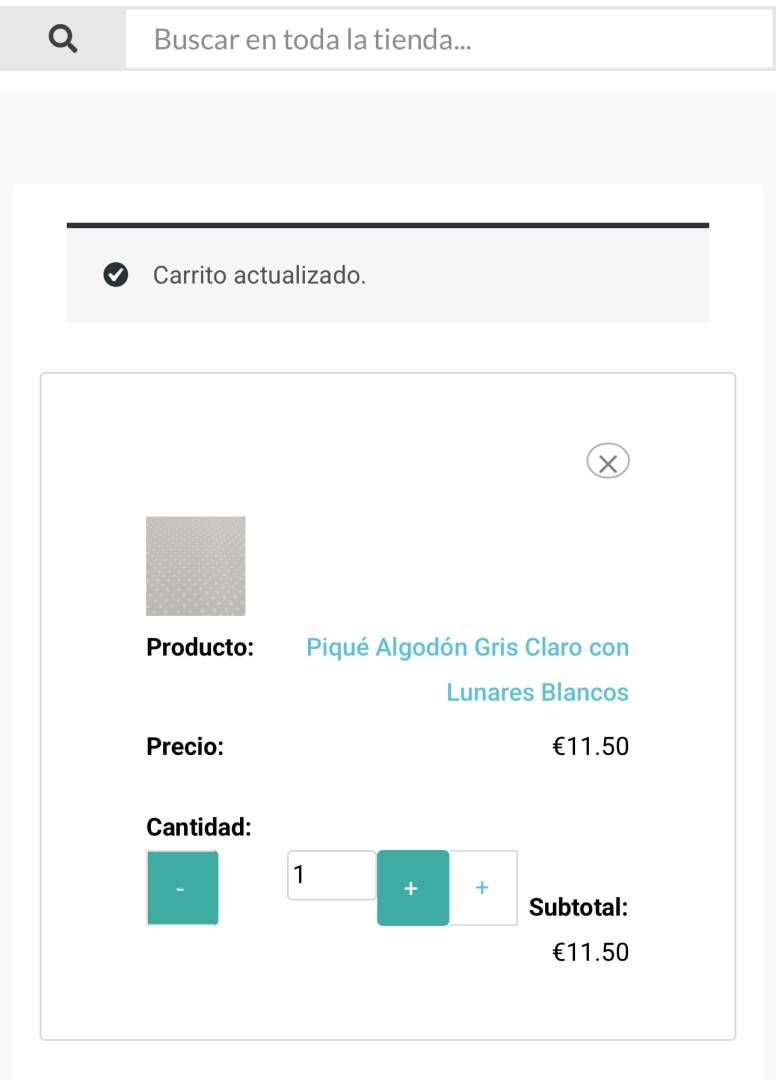Click the 'Precio:' label
This screenshot has width=776, height=1080.
coord(185,747)
